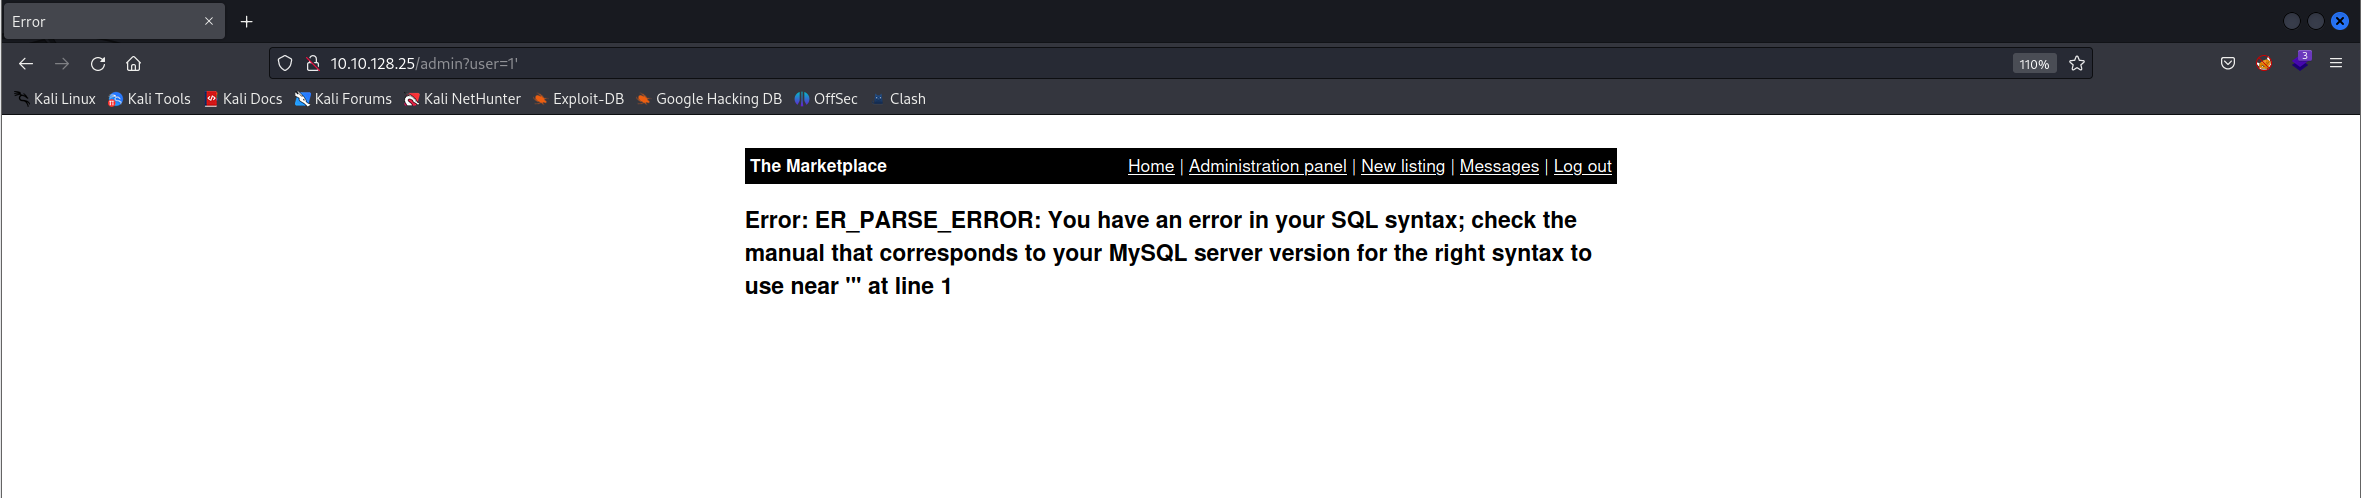Open the FoxyProxy extension icon
The width and height of the screenshot is (2361, 498).
point(2264,64)
